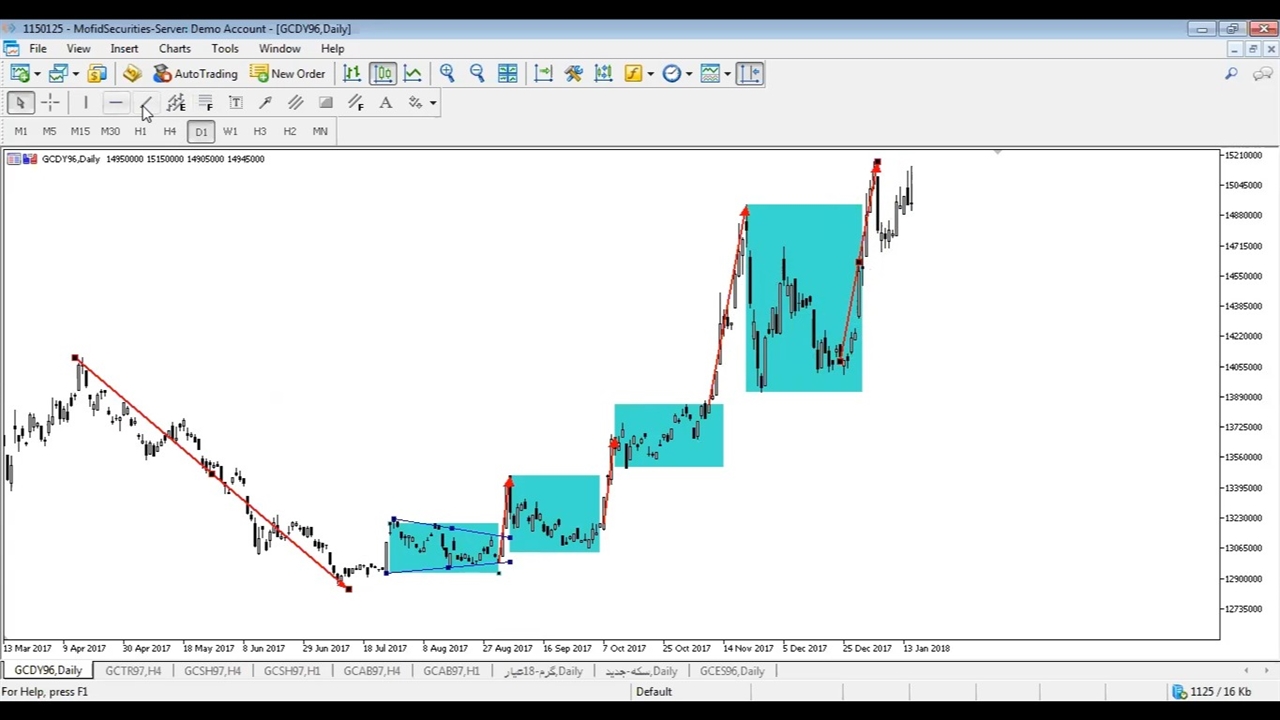The height and width of the screenshot is (720, 1280).
Task: Toggle the Chart Shift button
Action: point(543,73)
